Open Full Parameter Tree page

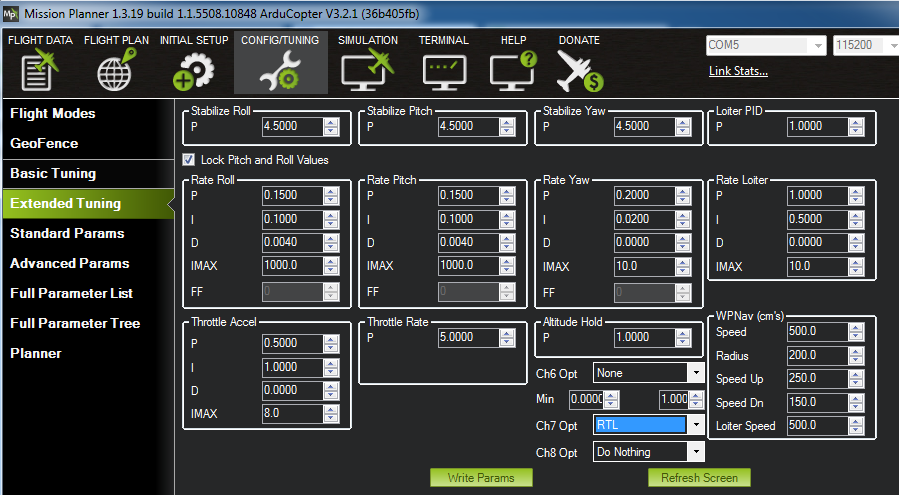(x=75, y=323)
